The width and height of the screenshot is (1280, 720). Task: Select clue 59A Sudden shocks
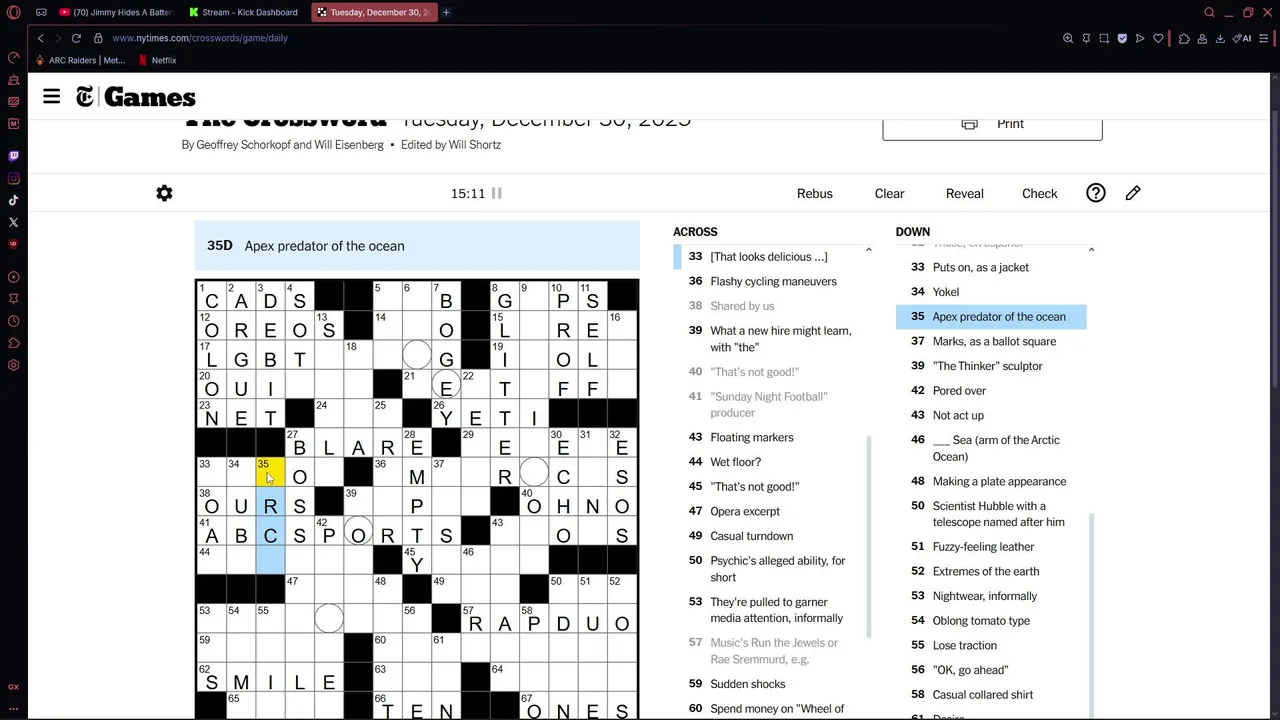[x=768, y=684]
